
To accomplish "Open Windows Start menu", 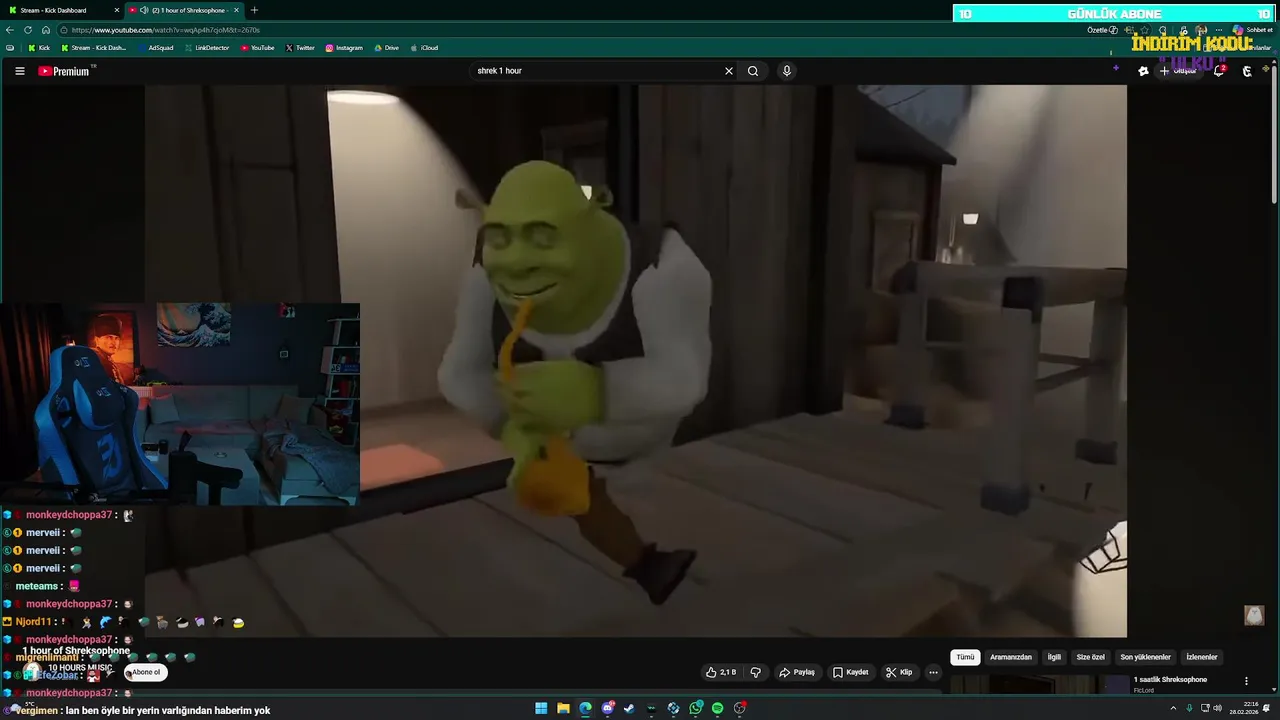I will 541,708.
